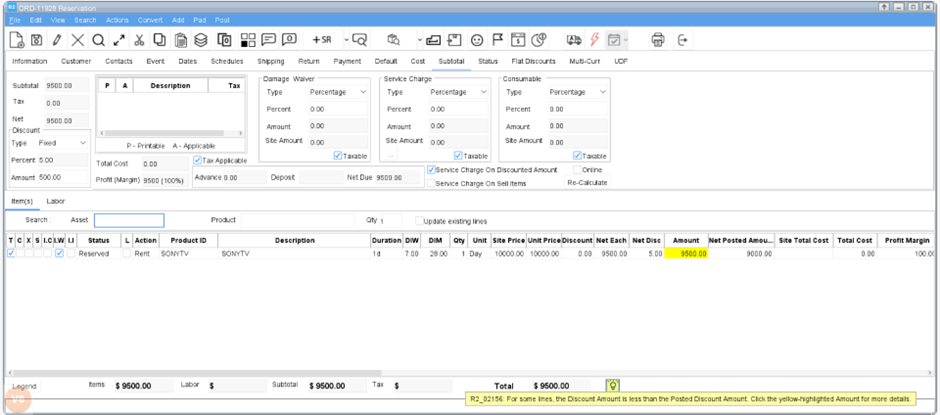
Task: Click the flag icon in toolbar
Action: [x=497, y=40]
